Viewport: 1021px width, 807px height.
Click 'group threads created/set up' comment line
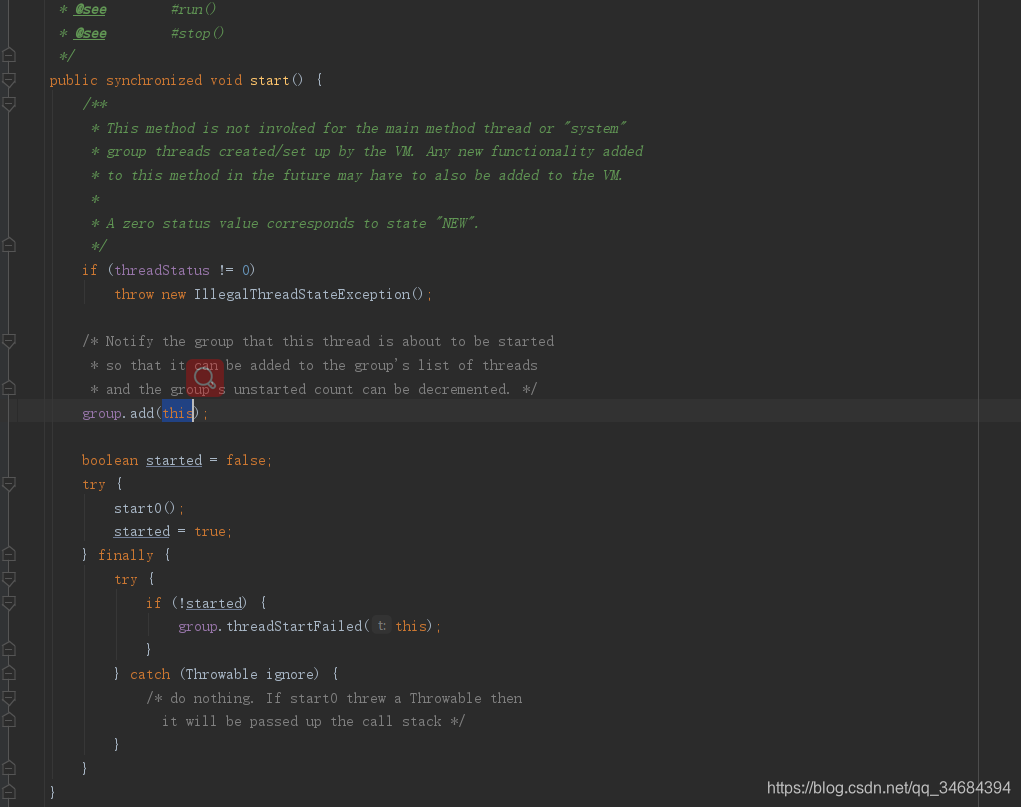(367, 152)
